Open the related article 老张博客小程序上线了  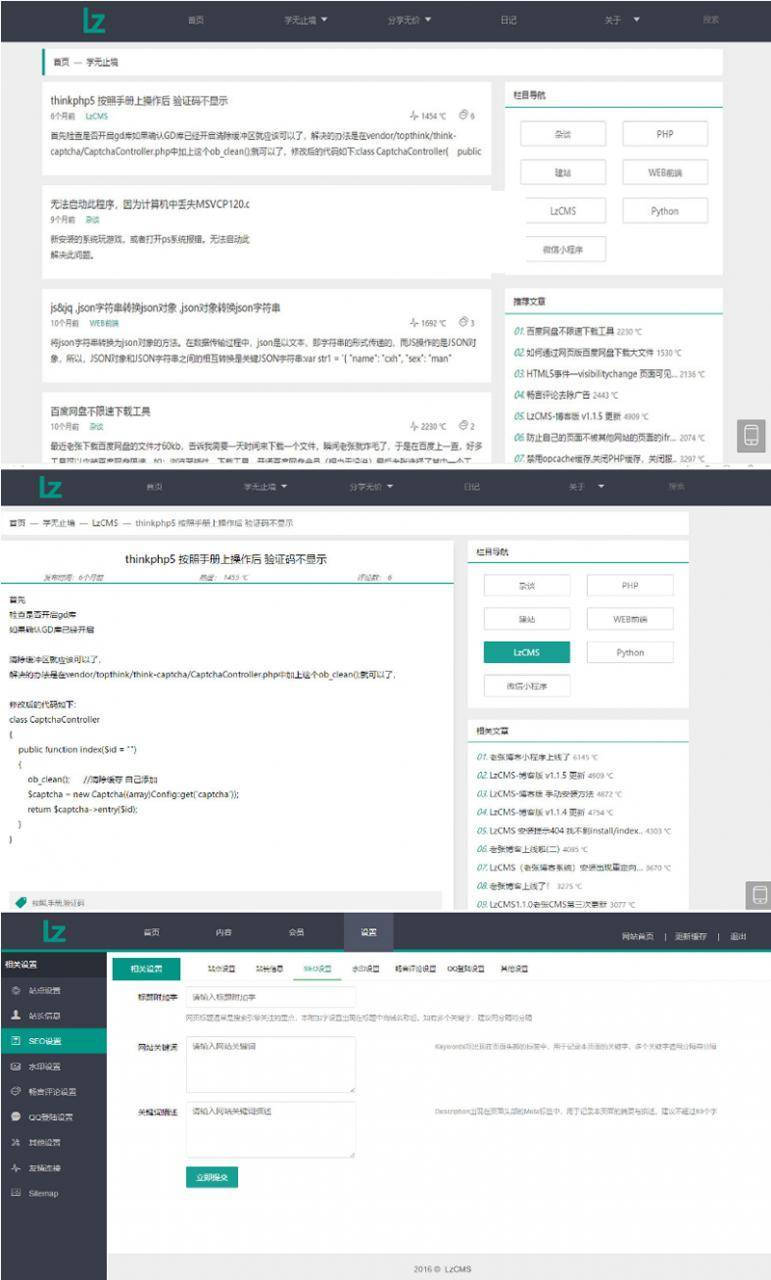click(x=530, y=757)
